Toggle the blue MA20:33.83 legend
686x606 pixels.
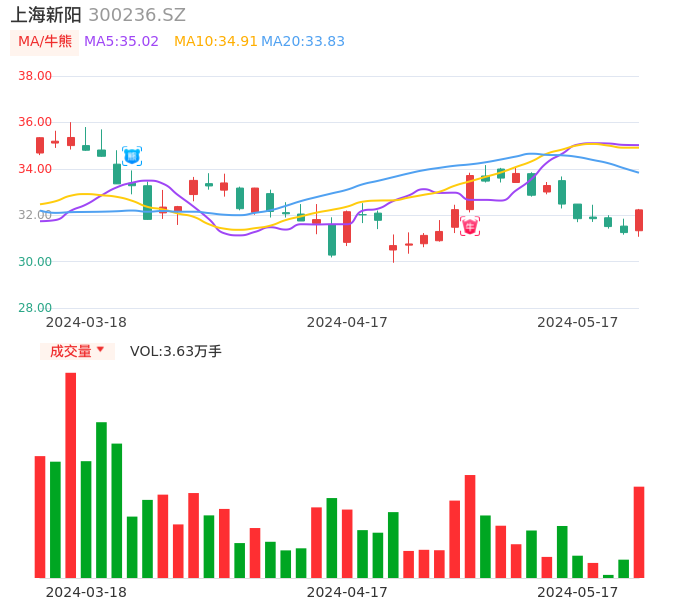(x=303, y=42)
